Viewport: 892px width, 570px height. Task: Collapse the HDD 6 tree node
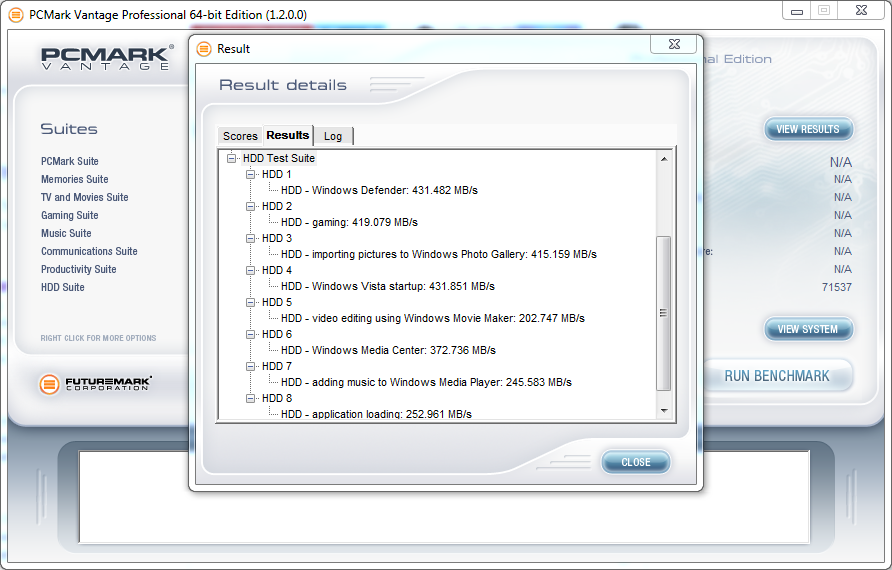tap(250, 334)
